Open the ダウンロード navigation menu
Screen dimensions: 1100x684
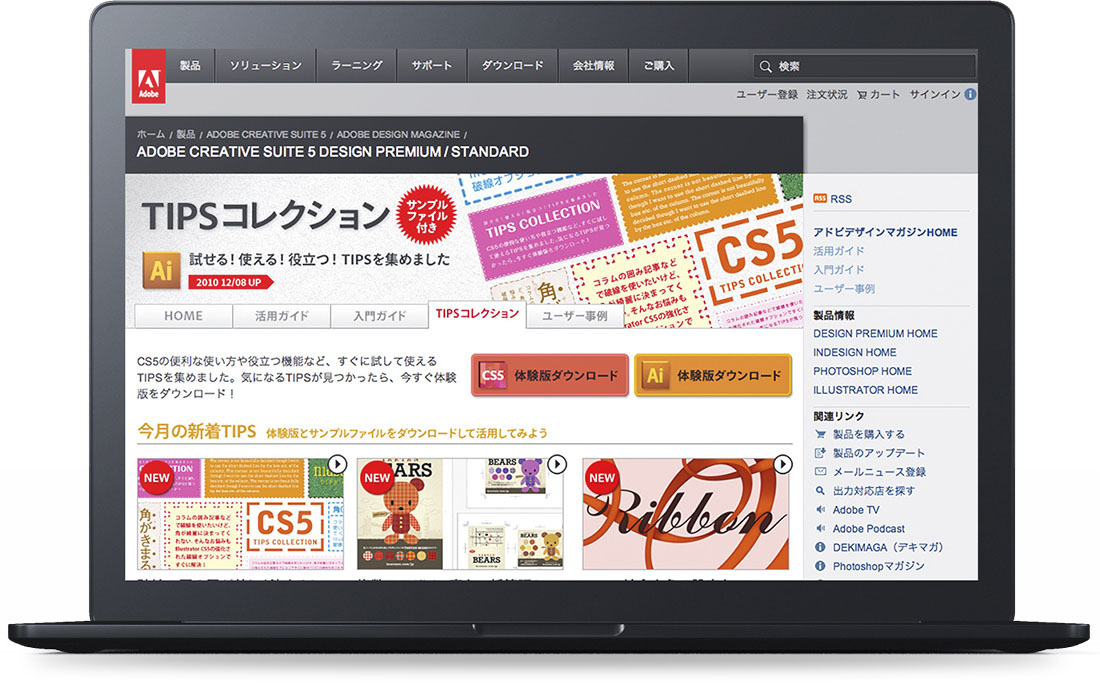point(512,66)
